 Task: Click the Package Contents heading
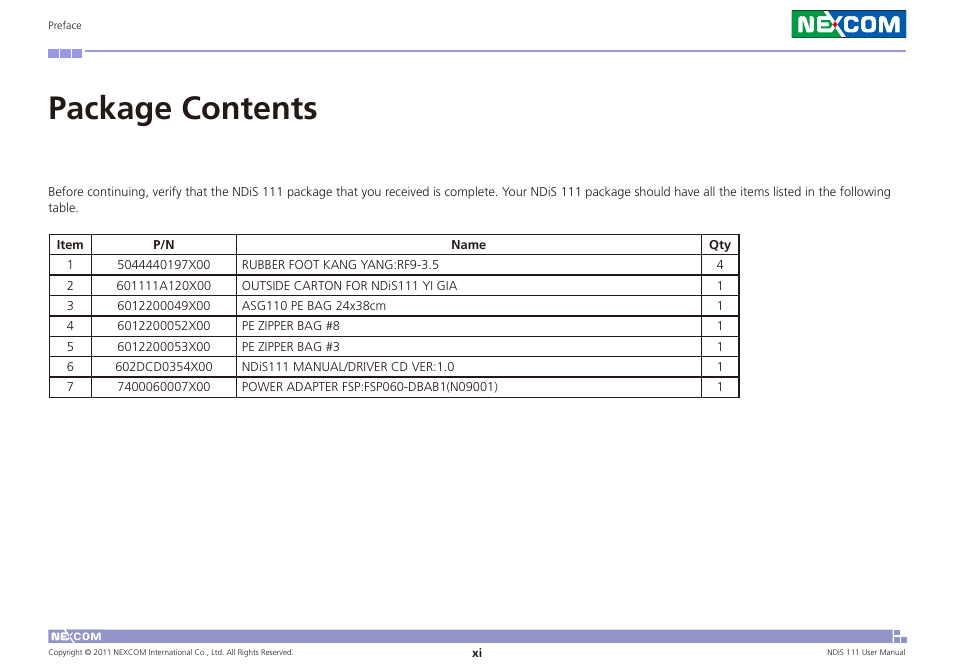coord(183,107)
